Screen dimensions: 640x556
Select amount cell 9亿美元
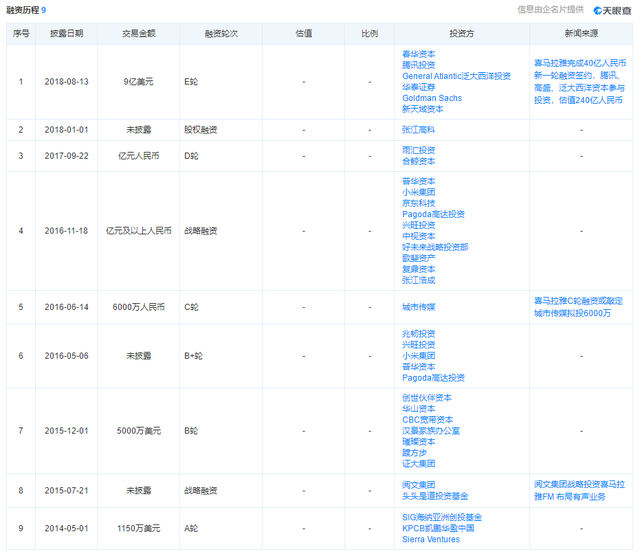138,82
